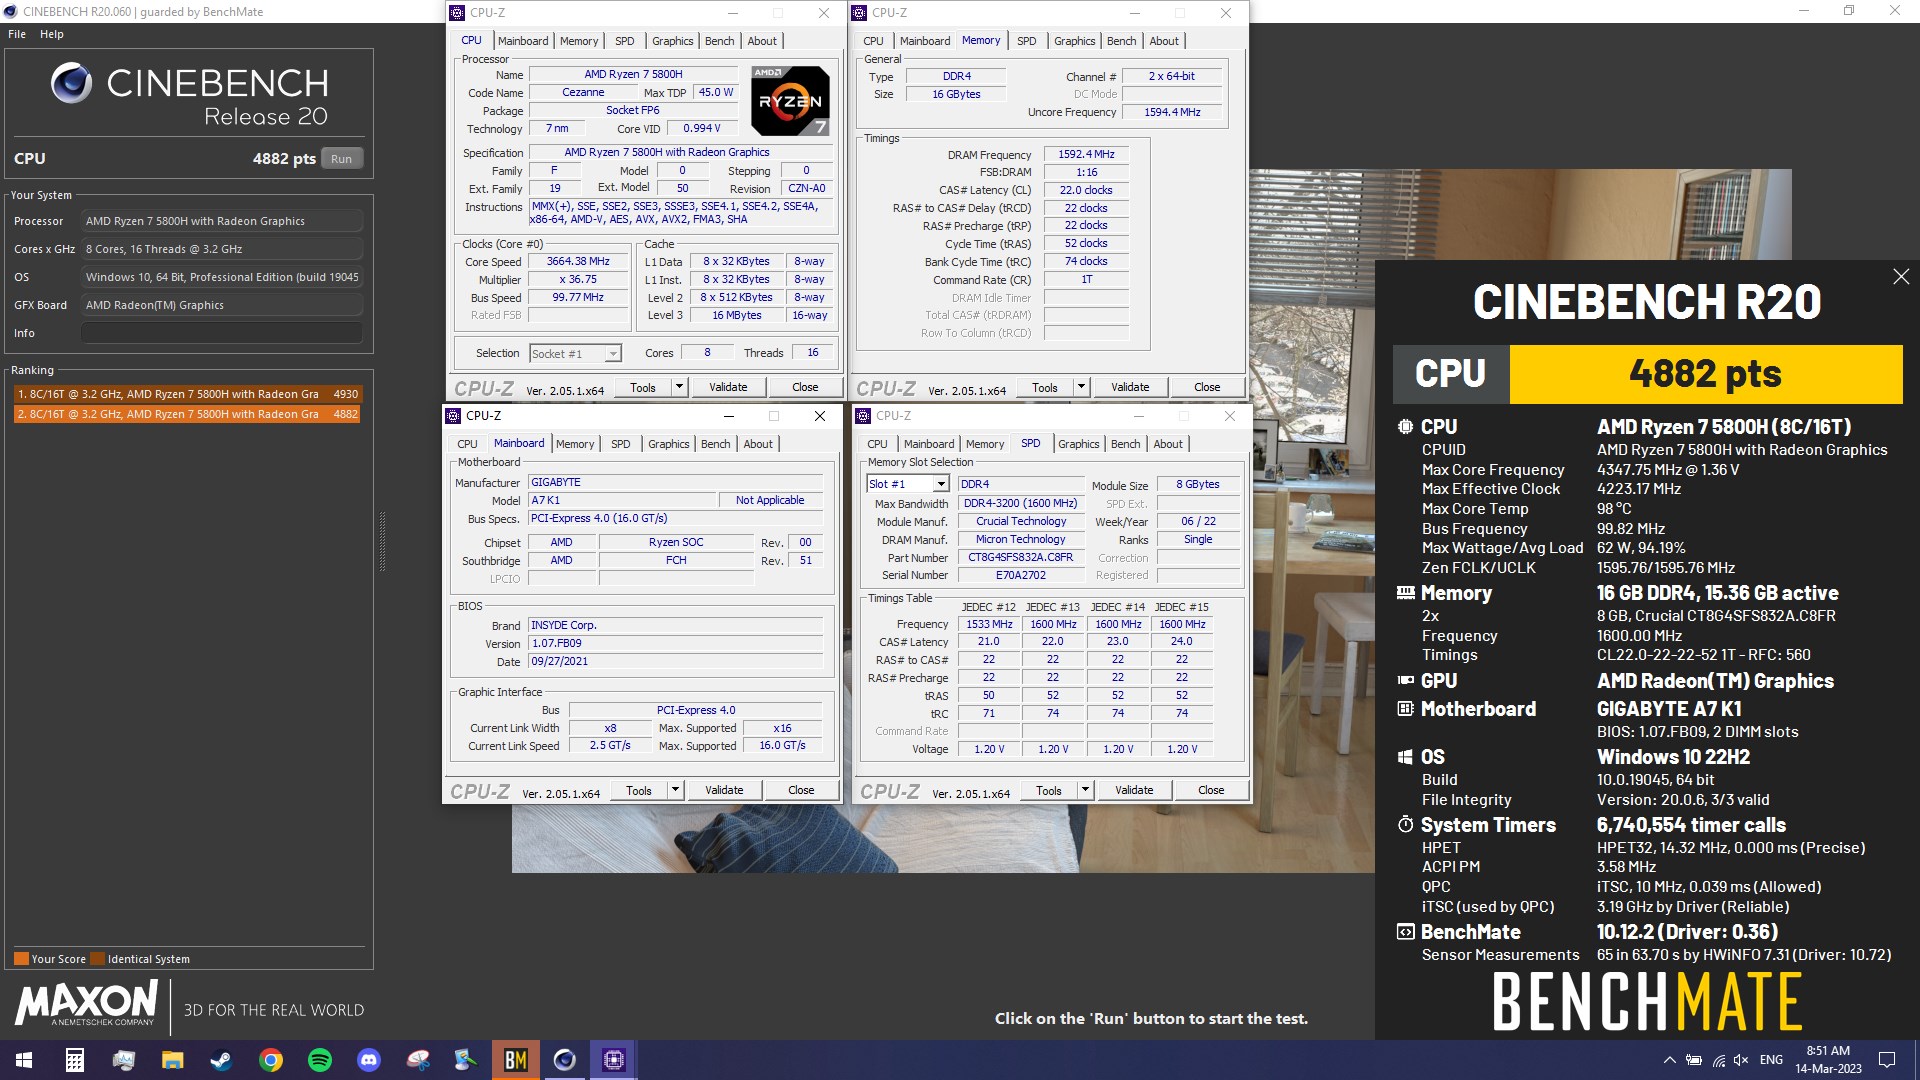Open the Help menu in Cinebench
This screenshot has width=1920, height=1080.
click(52, 34)
